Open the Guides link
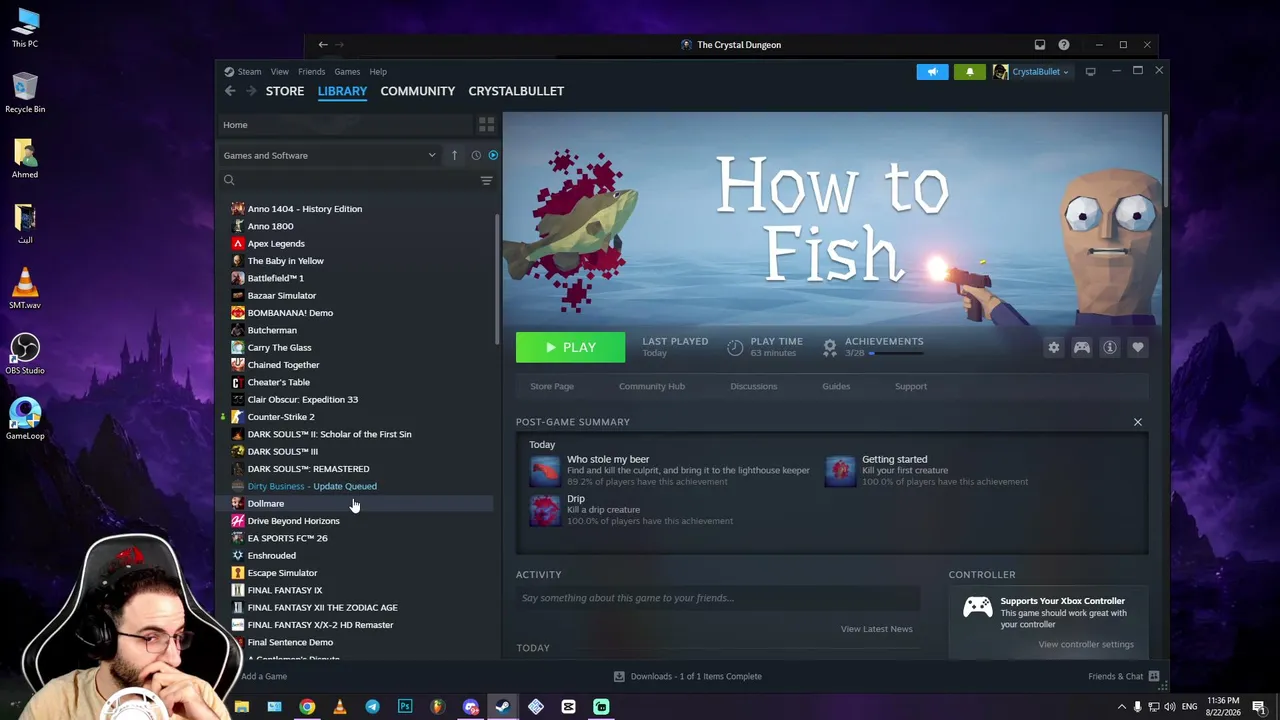 coord(836,386)
